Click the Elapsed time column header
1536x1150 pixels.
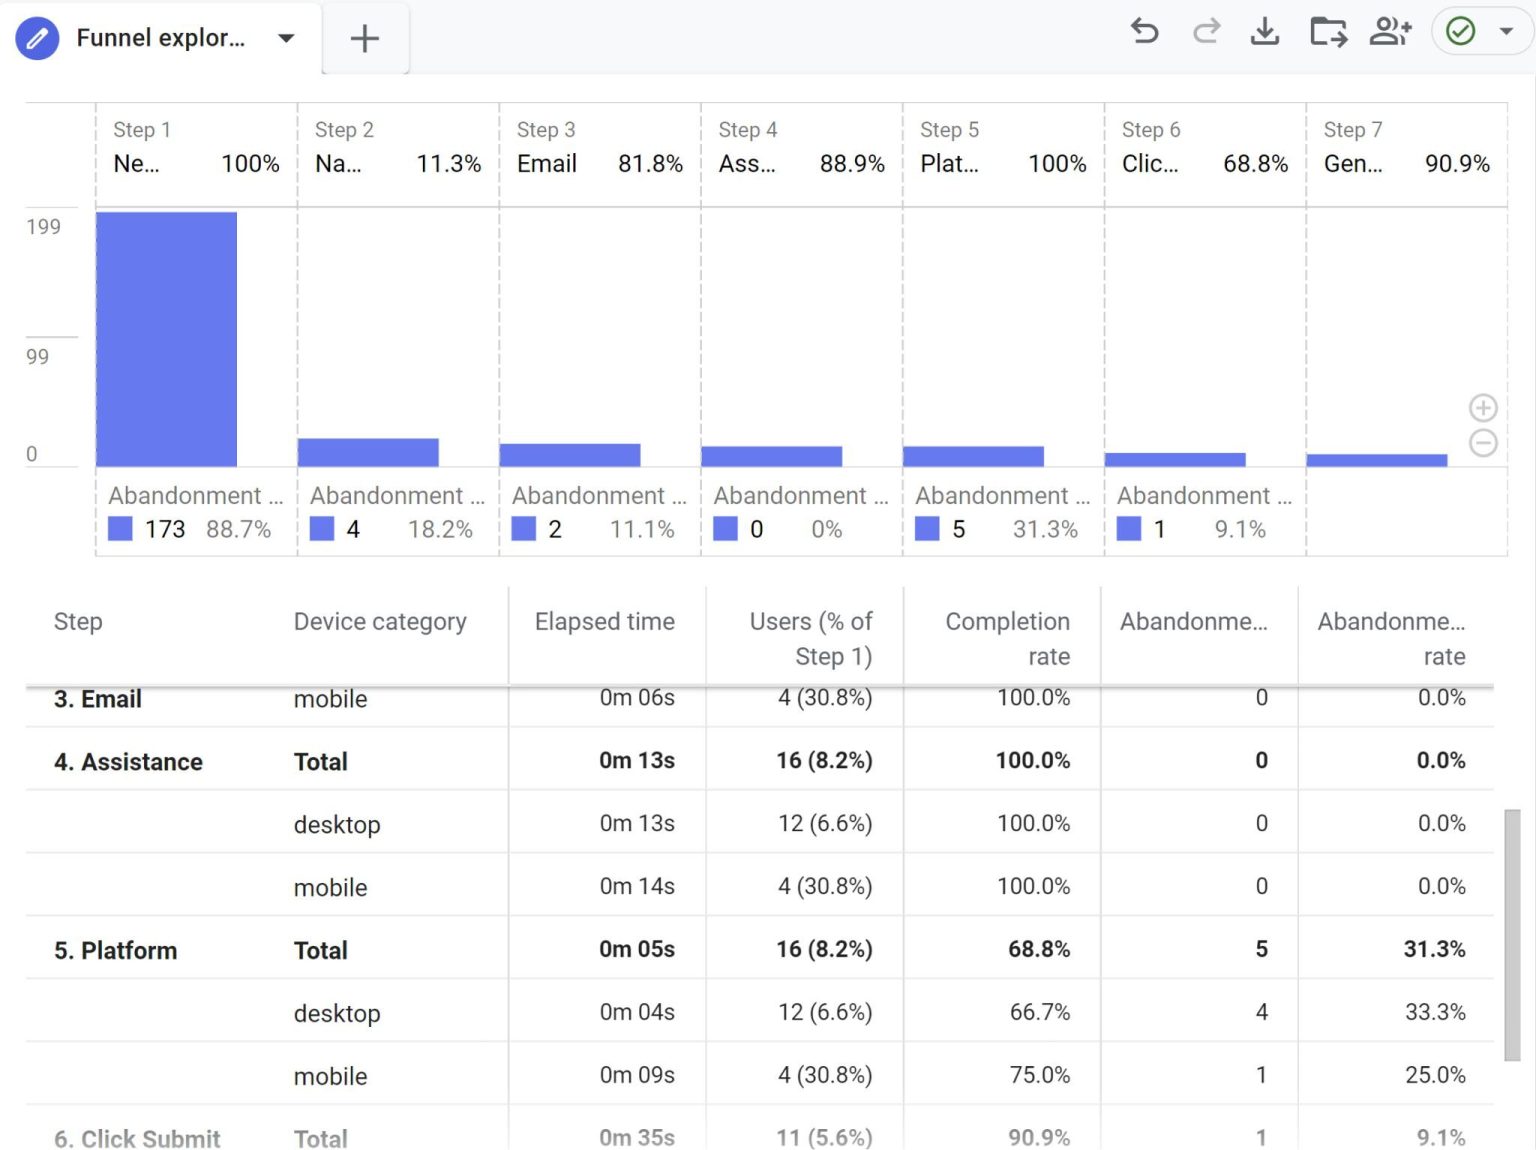(x=604, y=622)
